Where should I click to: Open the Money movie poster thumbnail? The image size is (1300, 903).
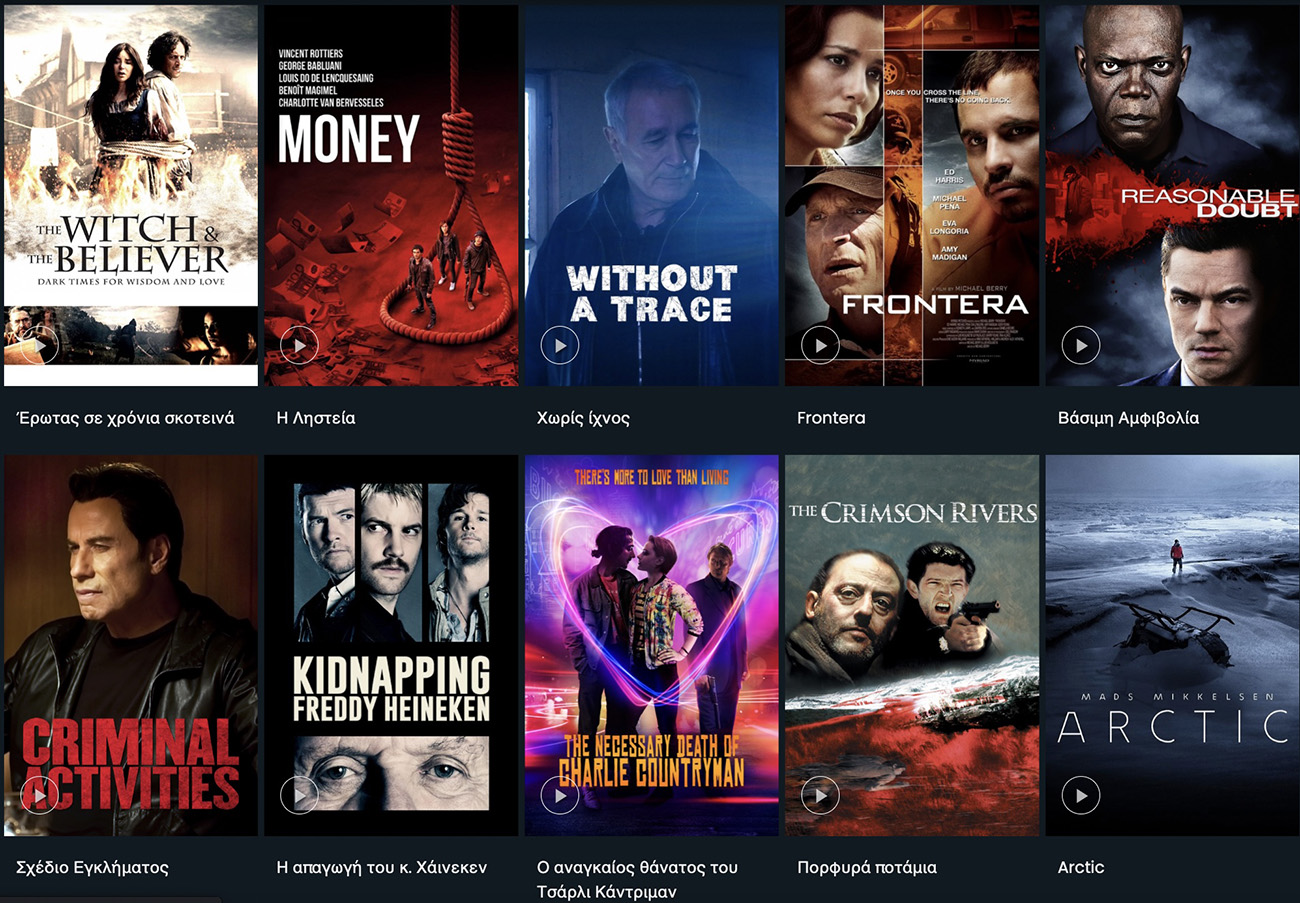[x=391, y=195]
